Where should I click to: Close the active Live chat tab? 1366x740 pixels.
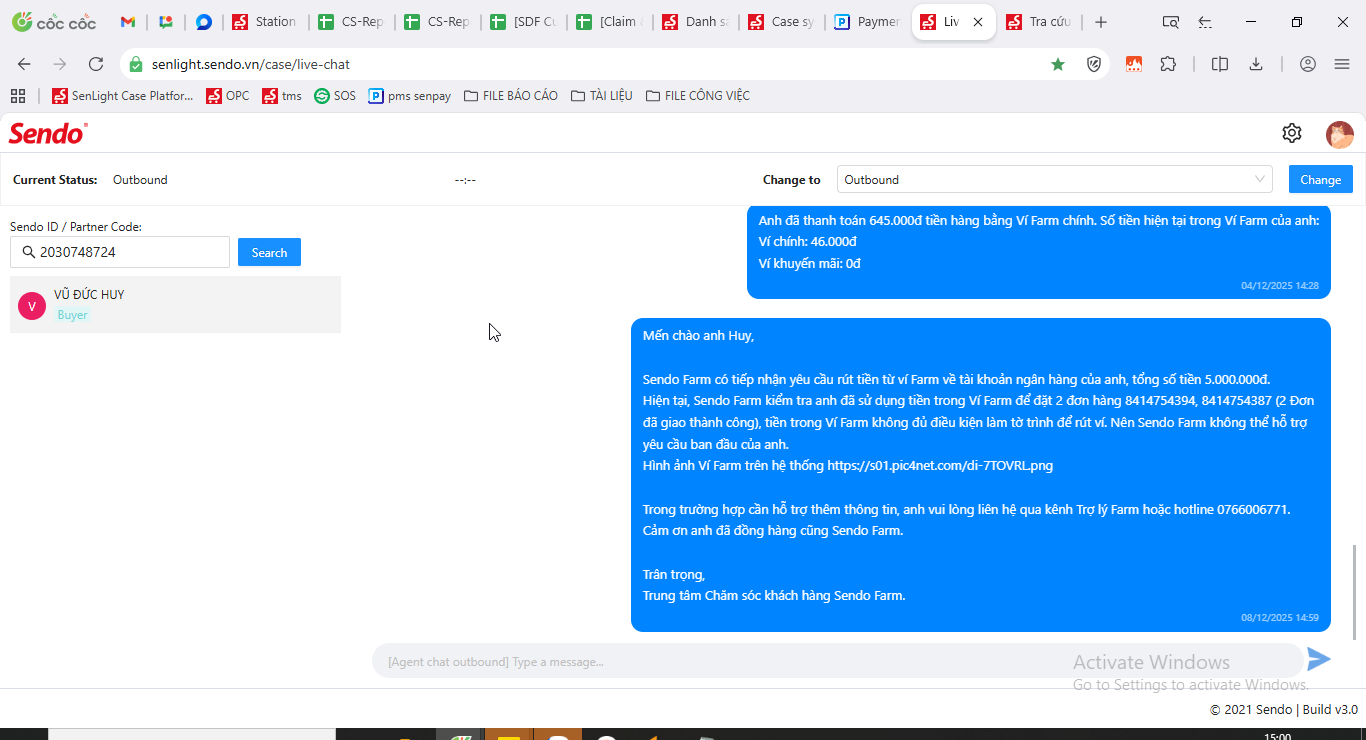(978, 22)
